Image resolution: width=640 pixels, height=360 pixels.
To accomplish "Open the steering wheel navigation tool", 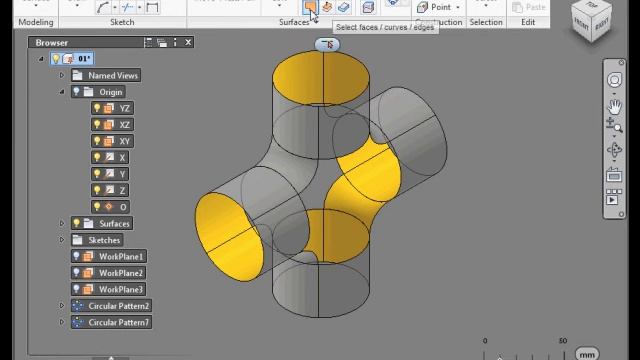I will tap(614, 80).
